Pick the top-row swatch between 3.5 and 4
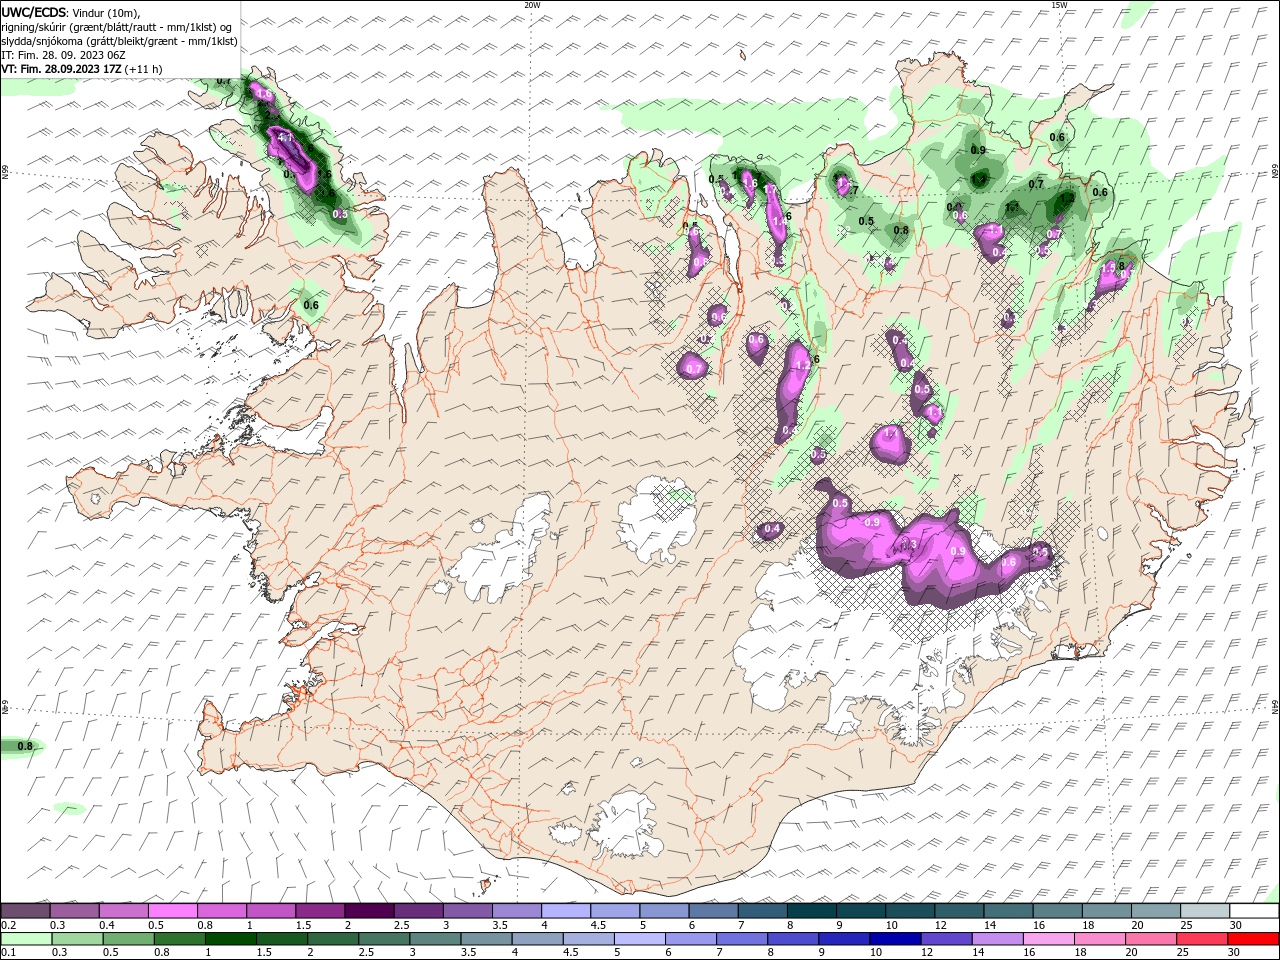The width and height of the screenshot is (1280, 960). (x=517, y=911)
